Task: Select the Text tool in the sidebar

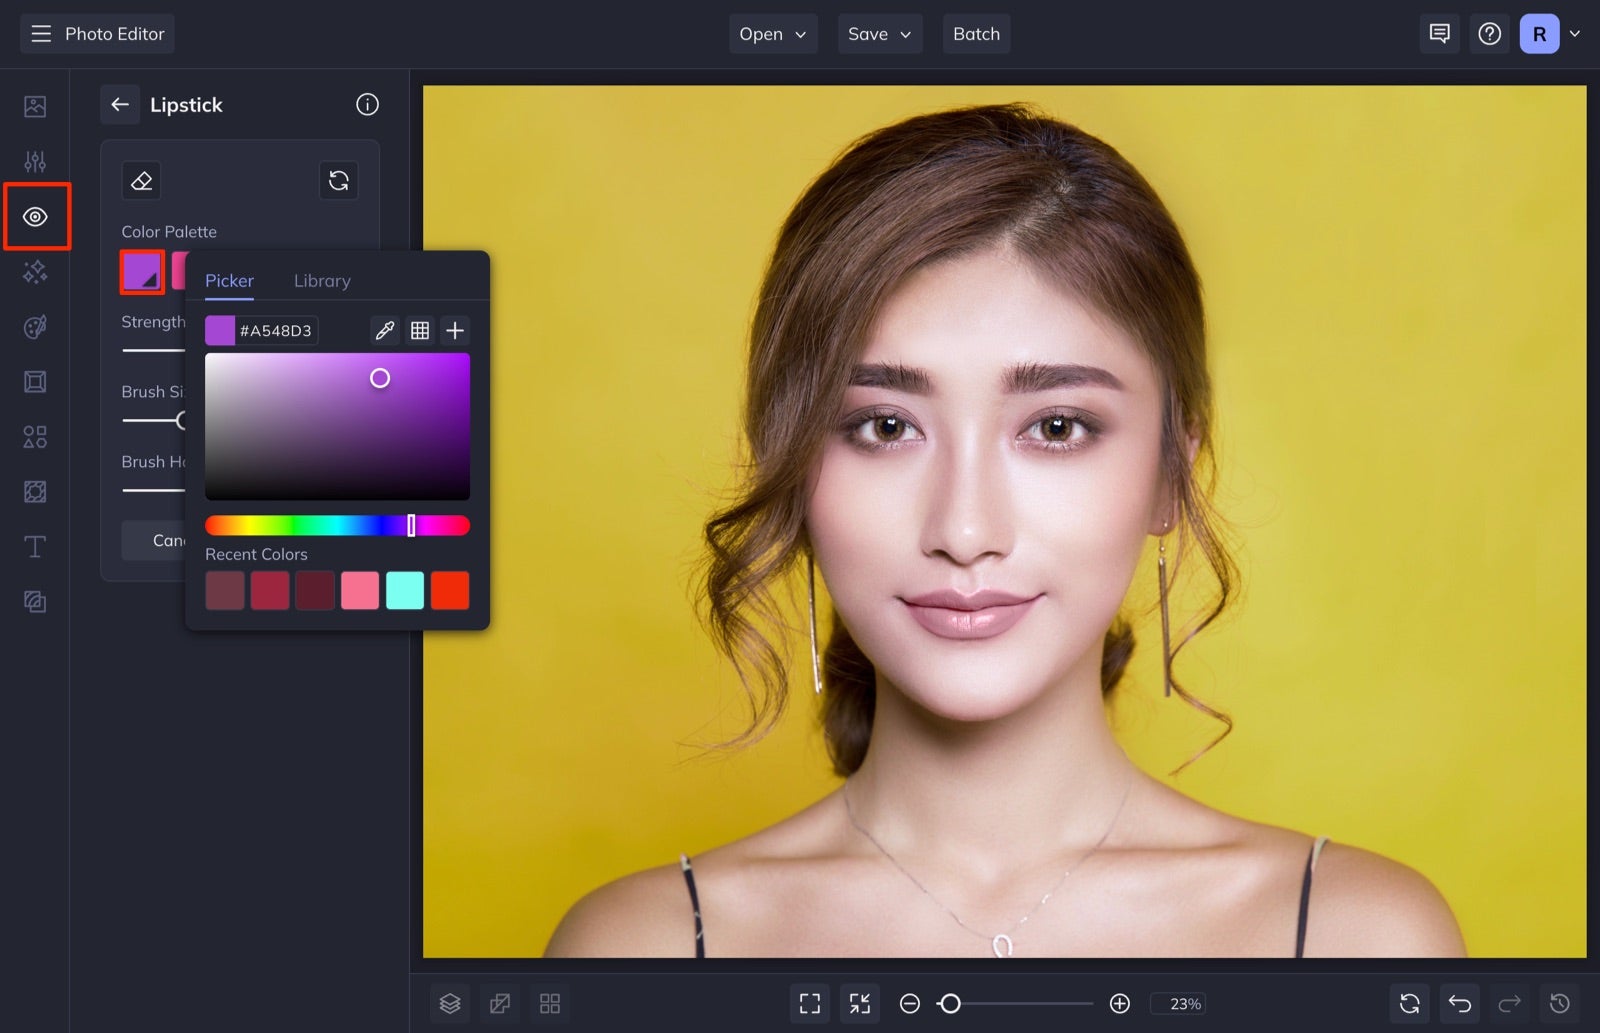Action: pyautogui.click(x=35, y=546)
